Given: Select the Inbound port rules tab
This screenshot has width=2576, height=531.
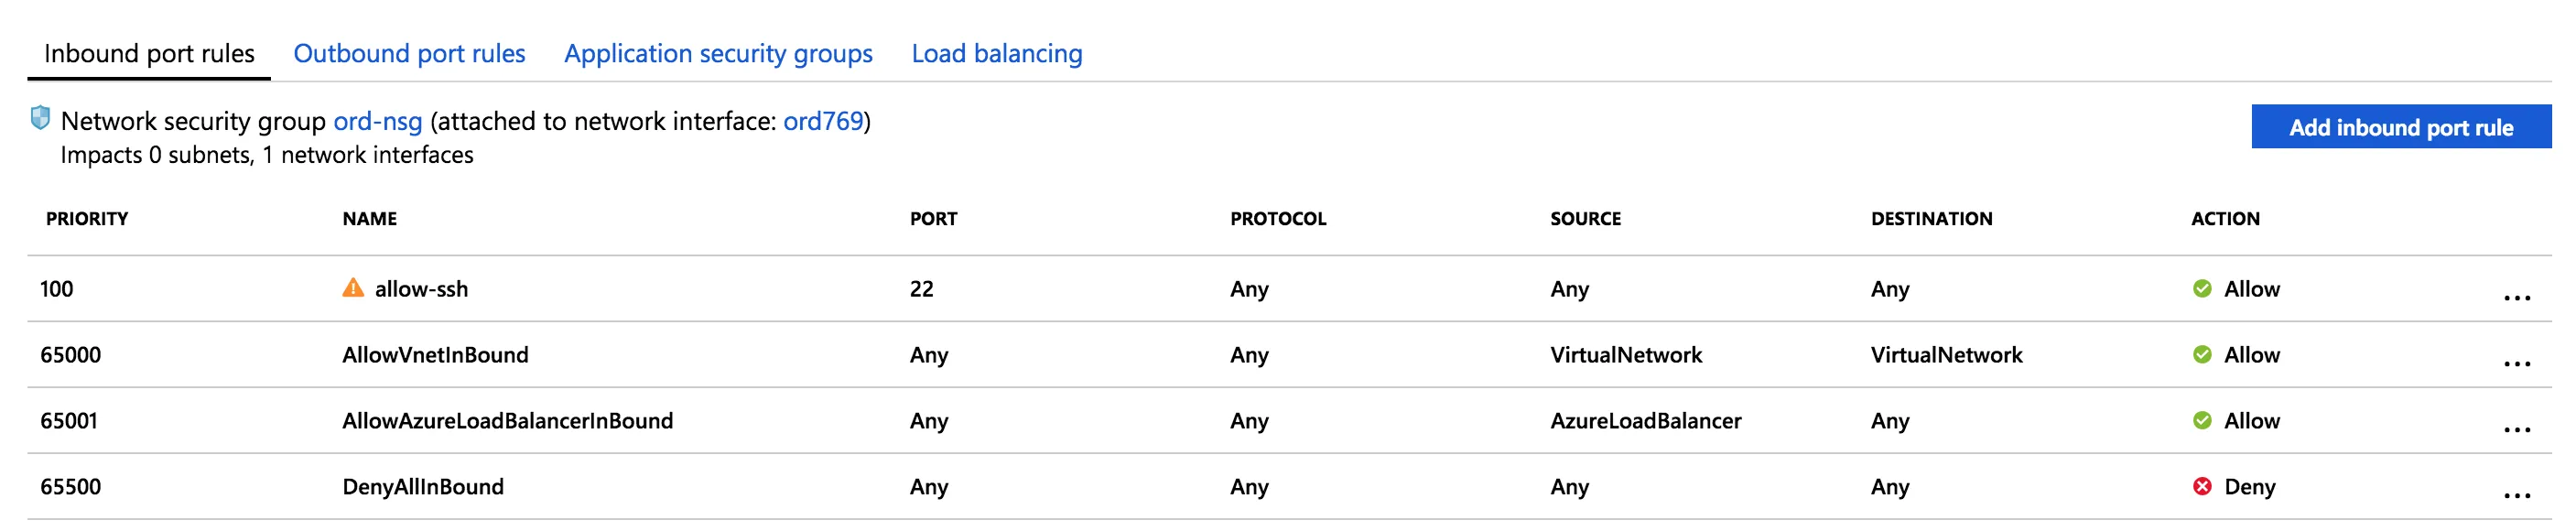Looking at the screenshot, I should pos(149,53).
